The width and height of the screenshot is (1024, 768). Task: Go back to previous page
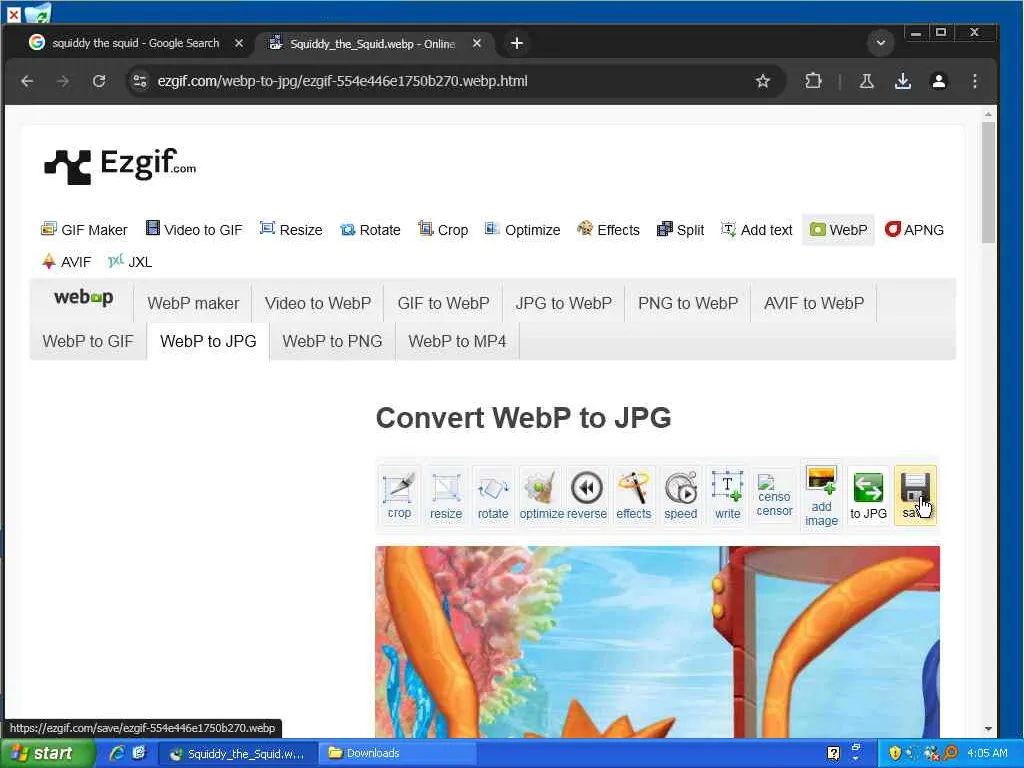tap(27, 81)
